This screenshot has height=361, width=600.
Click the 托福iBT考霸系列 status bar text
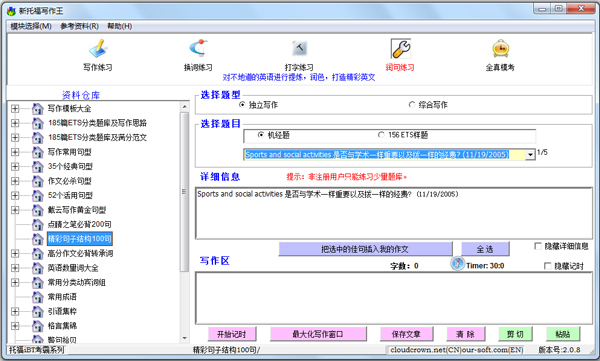(x=37, y=350)
